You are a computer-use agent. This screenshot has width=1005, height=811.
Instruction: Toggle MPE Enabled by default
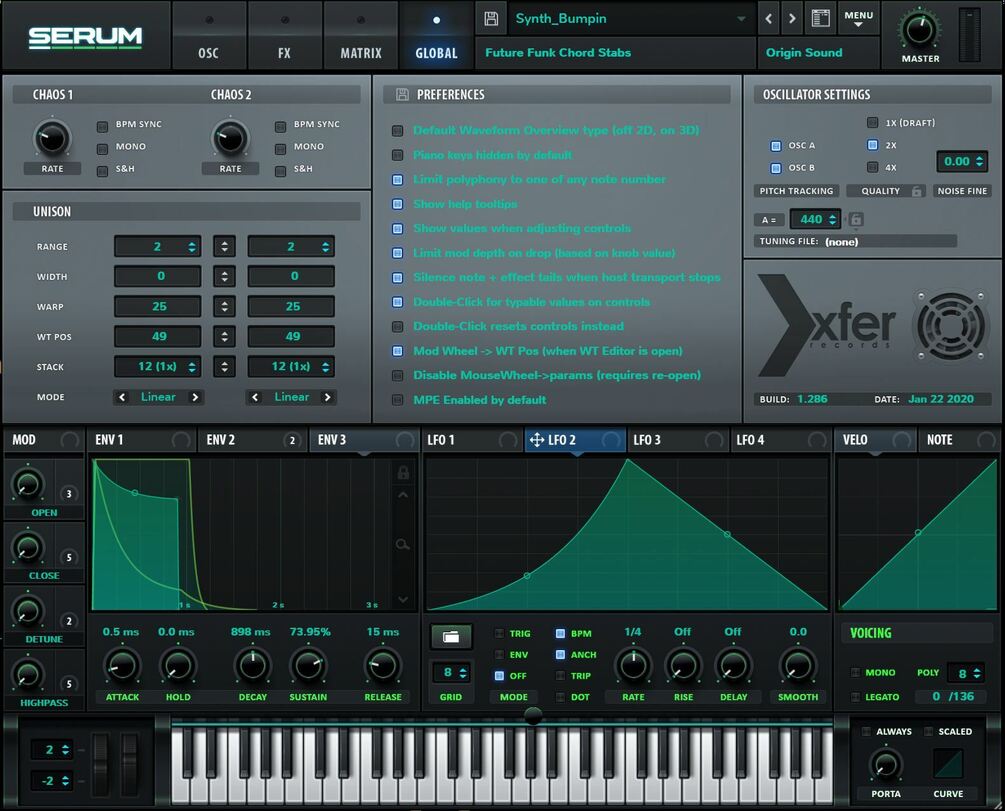pyautogui.click(x=397, y=400)
